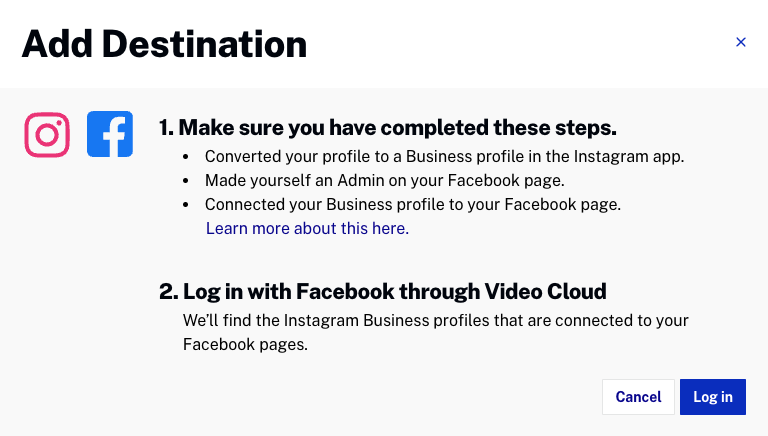Click the Instagram logo icon

click(47, 134)
